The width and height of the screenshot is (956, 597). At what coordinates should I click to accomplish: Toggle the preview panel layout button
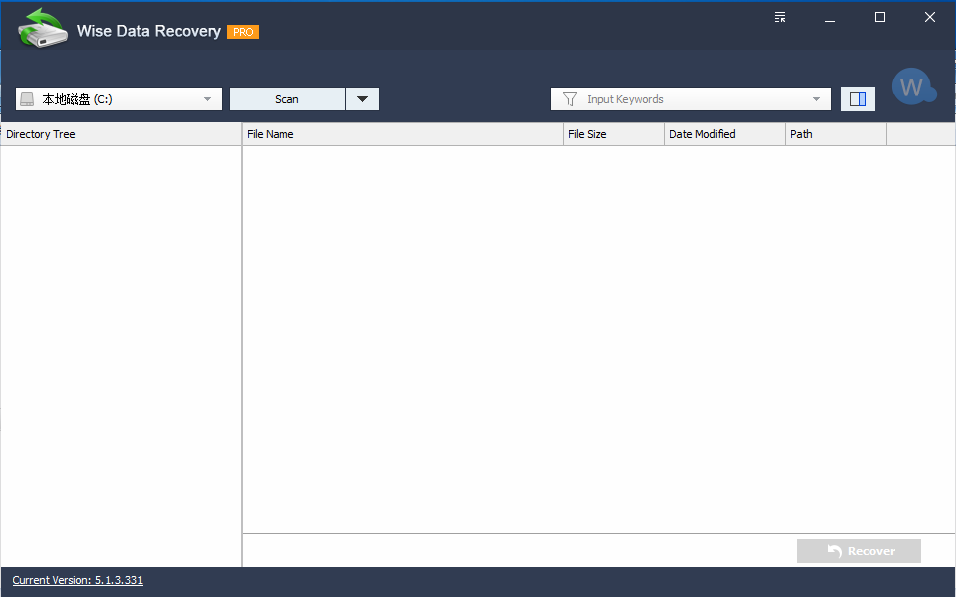(858, 99)
